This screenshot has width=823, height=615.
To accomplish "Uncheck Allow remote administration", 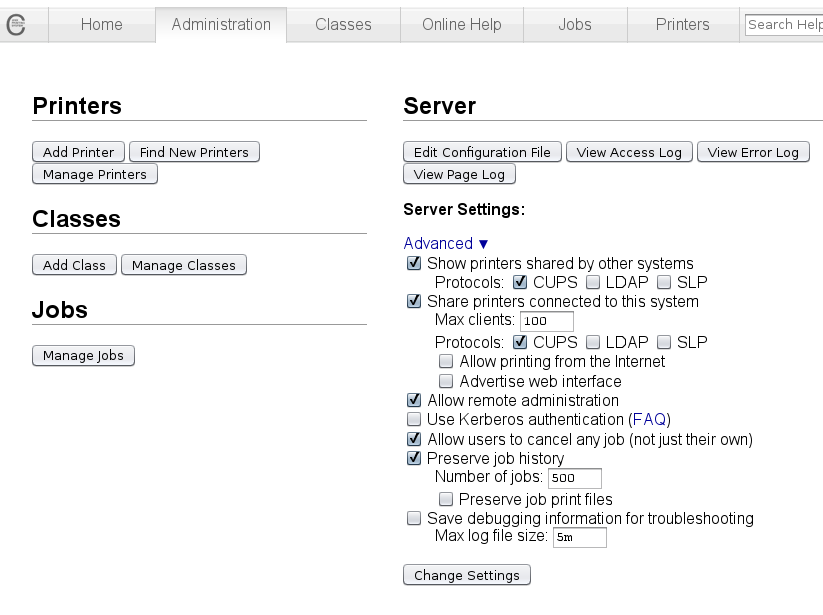I will coord(414,400).
